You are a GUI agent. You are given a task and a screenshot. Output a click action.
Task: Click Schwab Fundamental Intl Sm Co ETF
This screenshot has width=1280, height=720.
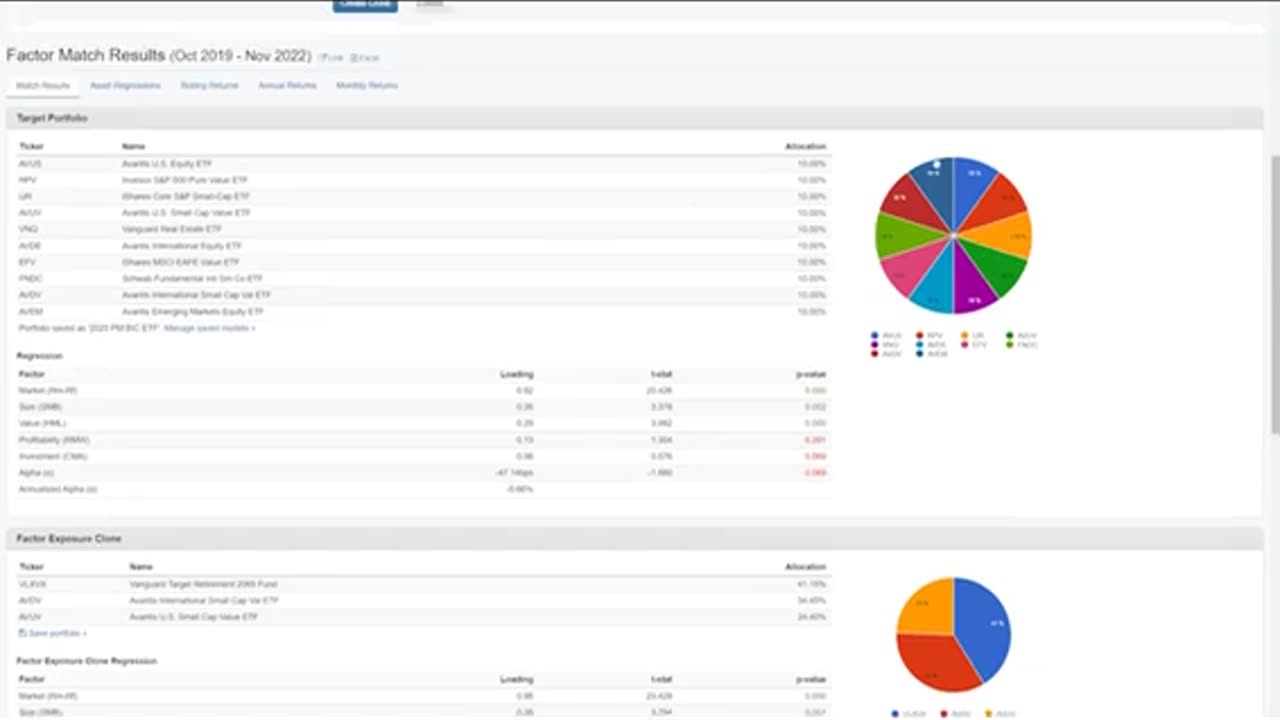tap(192, 279)
